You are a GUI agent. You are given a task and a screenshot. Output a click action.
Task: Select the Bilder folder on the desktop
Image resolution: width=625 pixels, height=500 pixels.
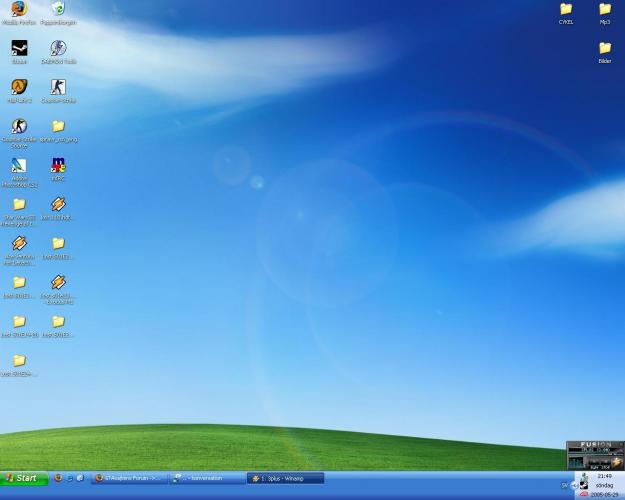[x=605, y=52]
